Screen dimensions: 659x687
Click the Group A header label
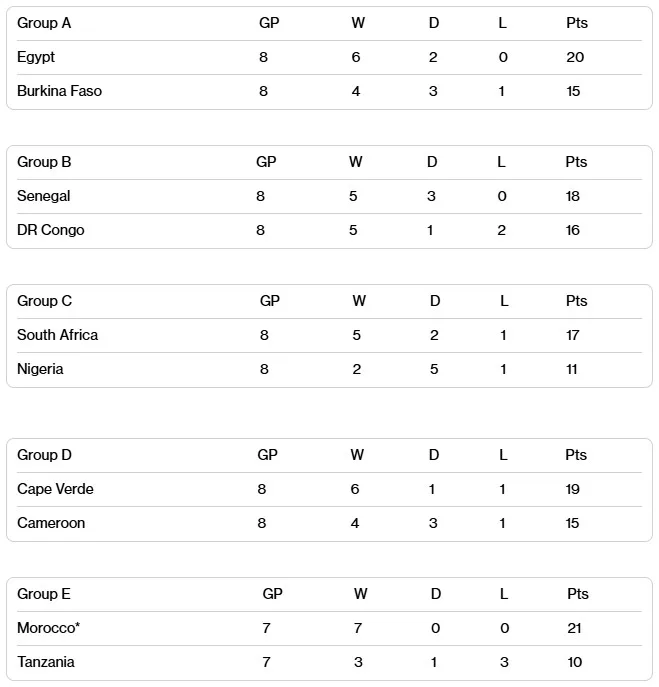(x=44, y=23)
